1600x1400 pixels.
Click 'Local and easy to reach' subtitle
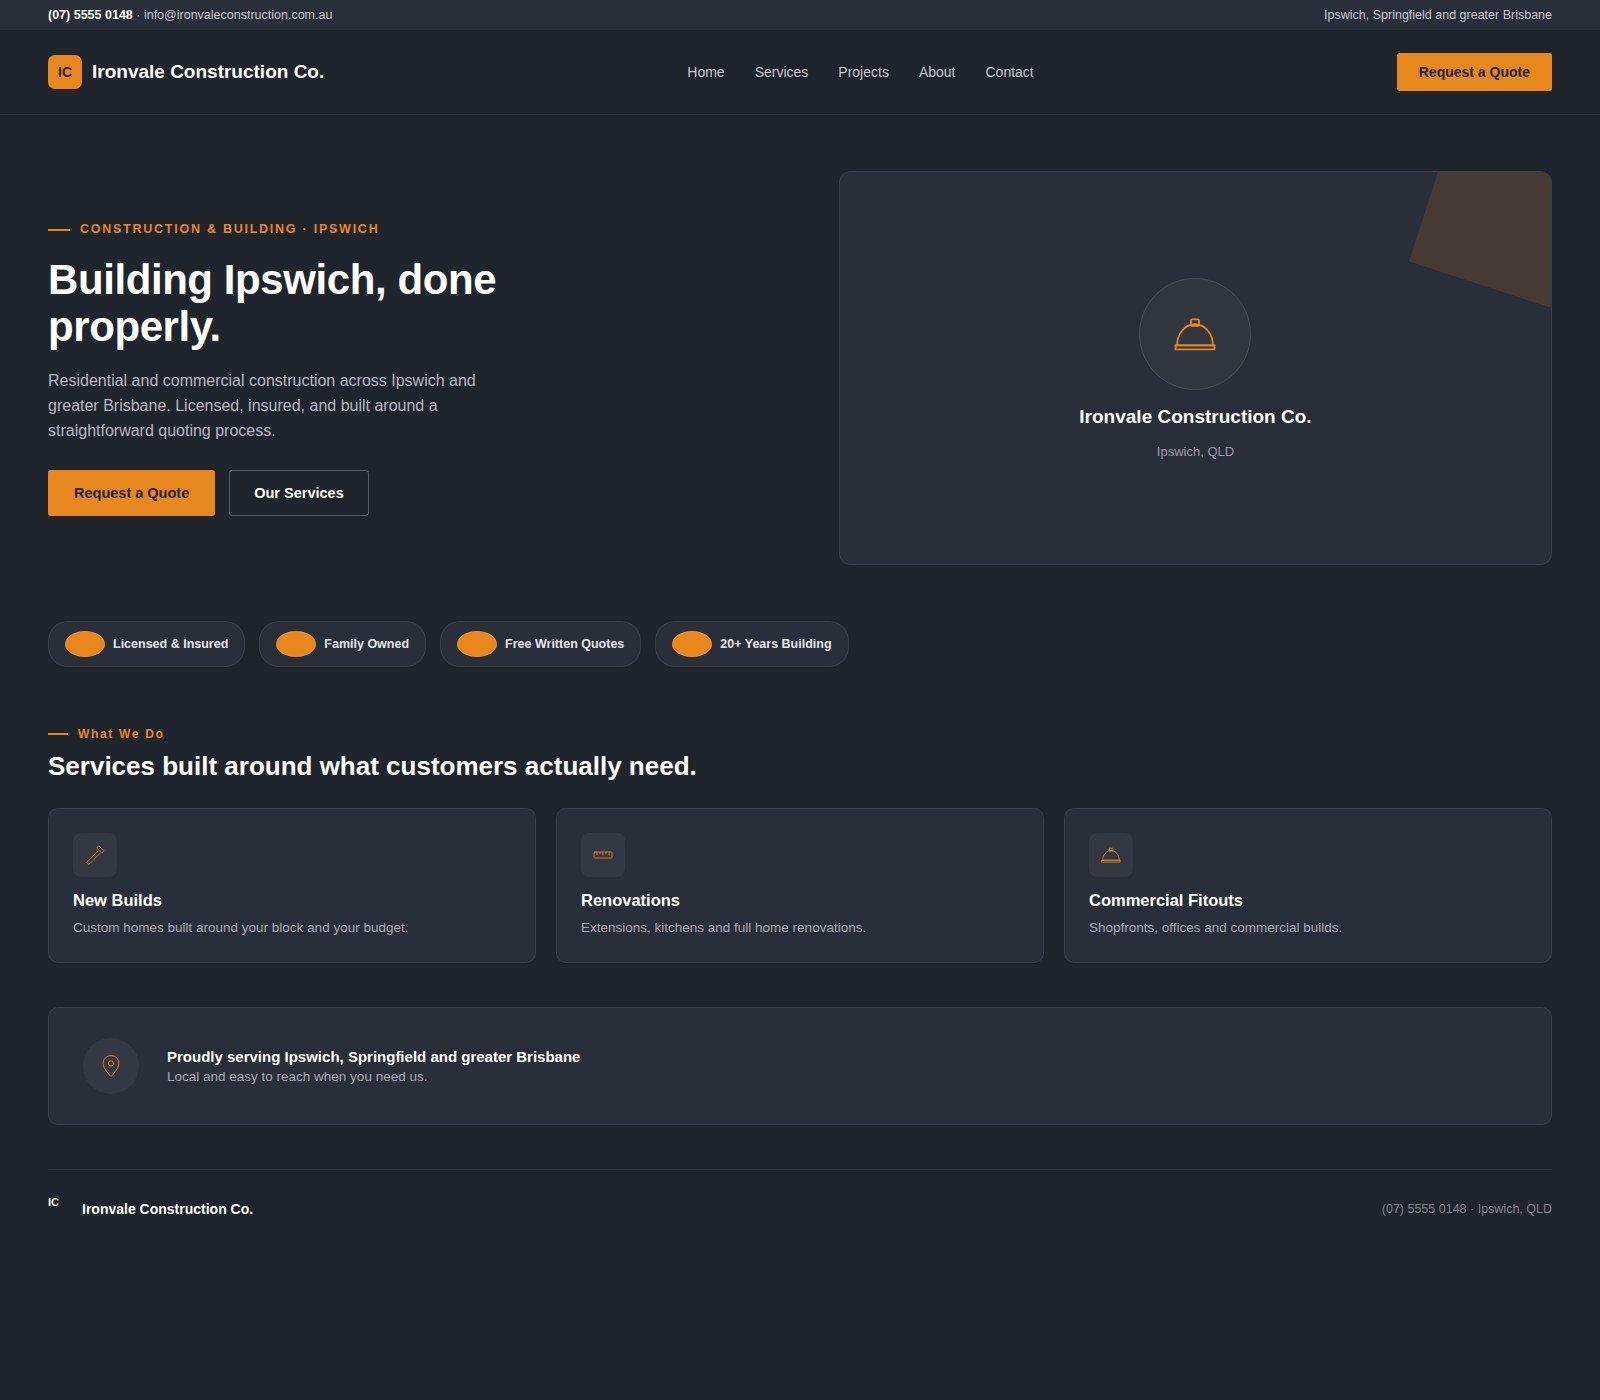297,1077
